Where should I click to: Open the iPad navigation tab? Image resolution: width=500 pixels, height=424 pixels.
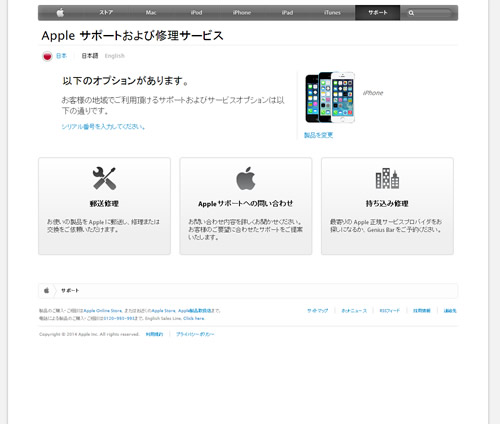287,13
